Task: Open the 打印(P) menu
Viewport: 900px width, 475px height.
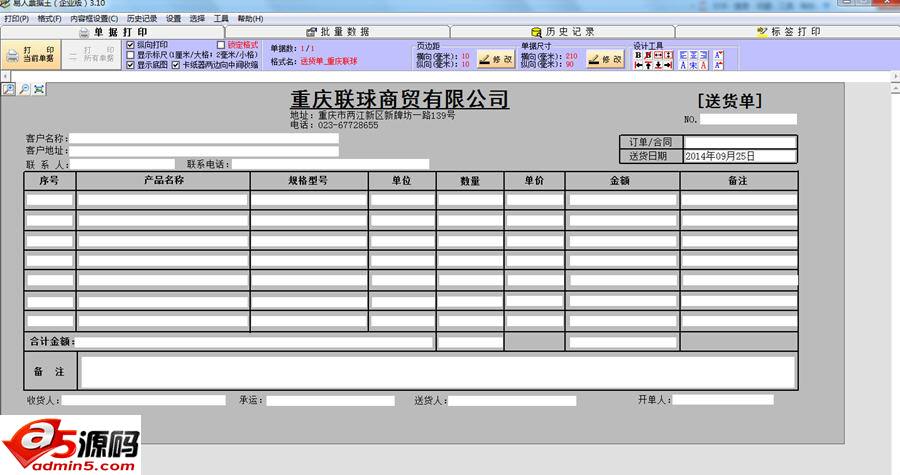Action: click(x=16, y=19)
